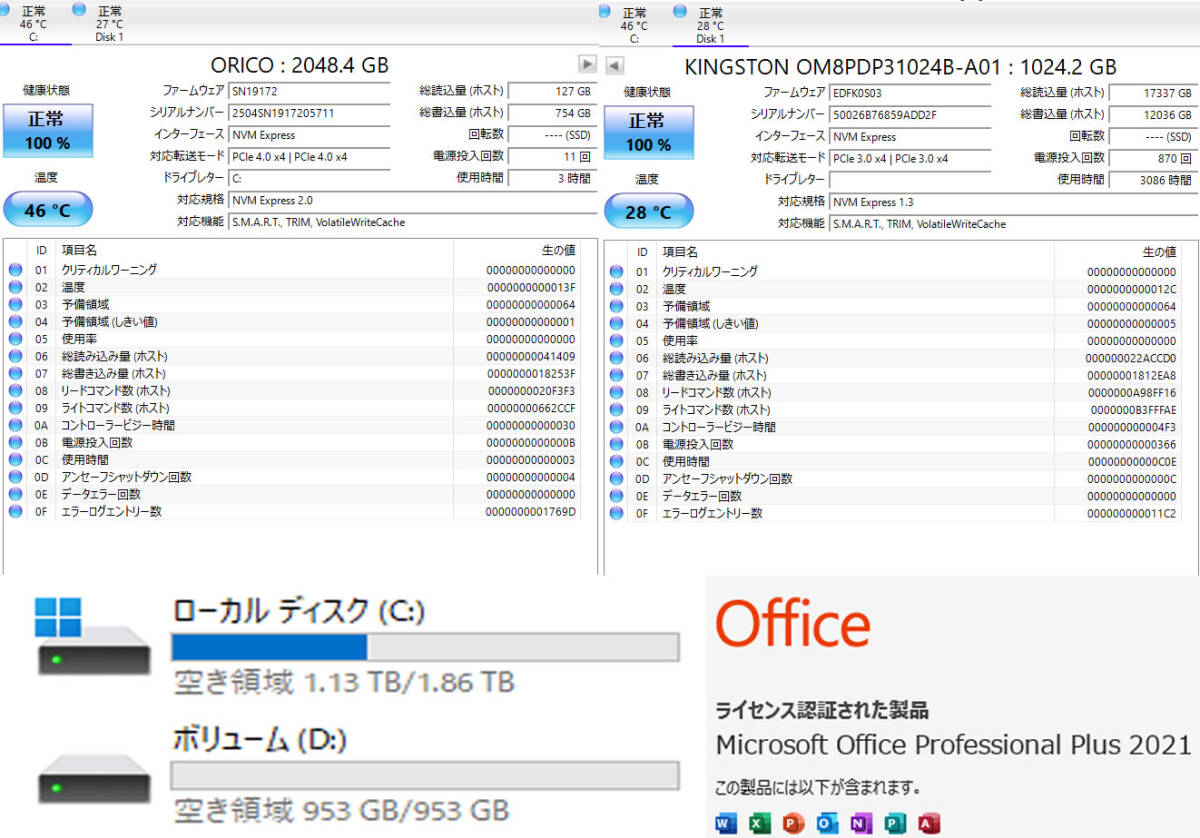
Task: Click the PCIe 4.0 x4 transfer mode field
Action: tap(309, 157)
